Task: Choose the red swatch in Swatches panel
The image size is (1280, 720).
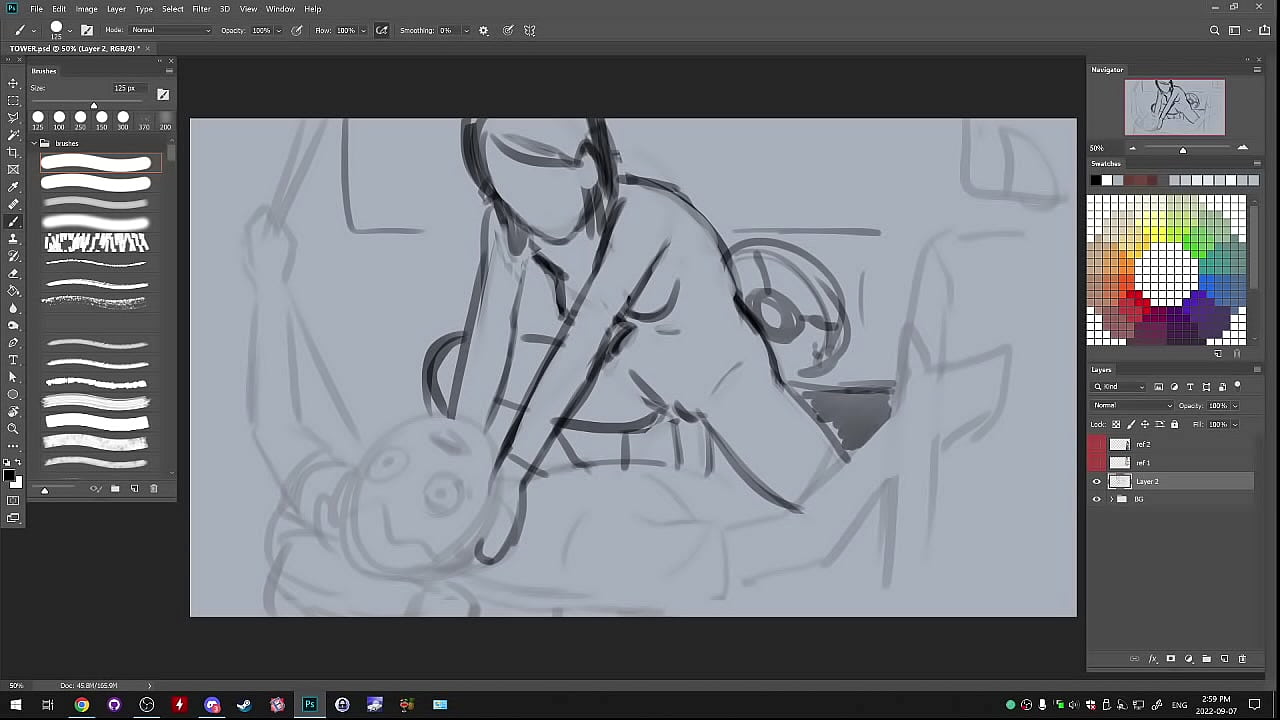Action: [x=1136, y=297]
